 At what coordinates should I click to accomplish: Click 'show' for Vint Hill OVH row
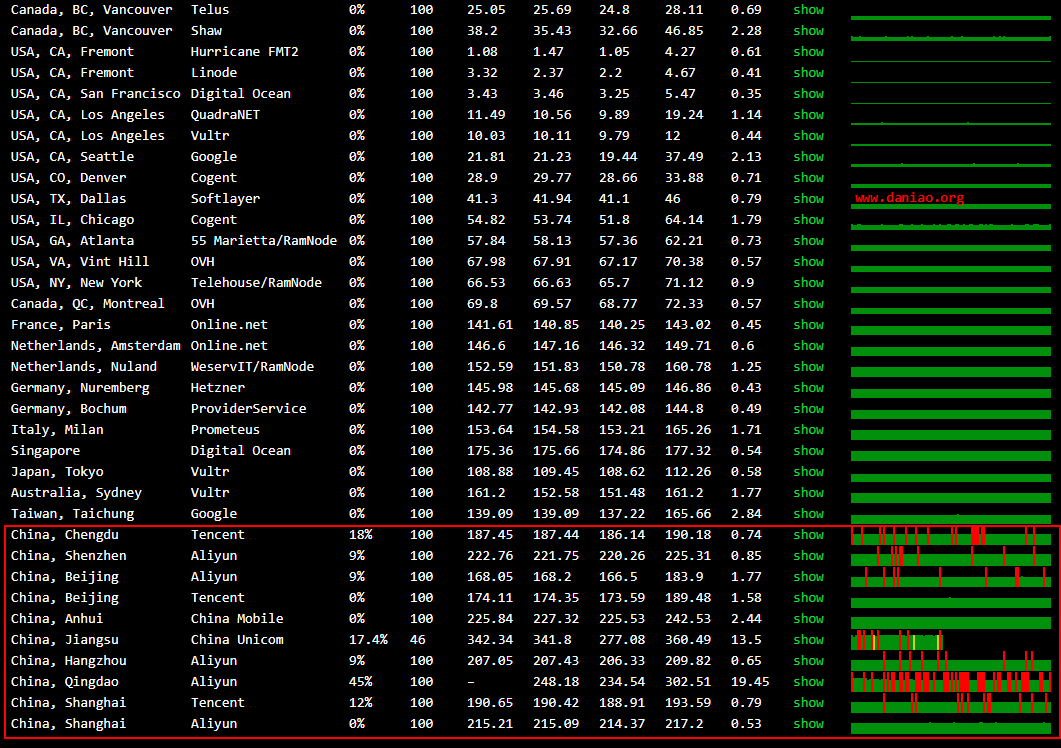click(x=808, y=262)
